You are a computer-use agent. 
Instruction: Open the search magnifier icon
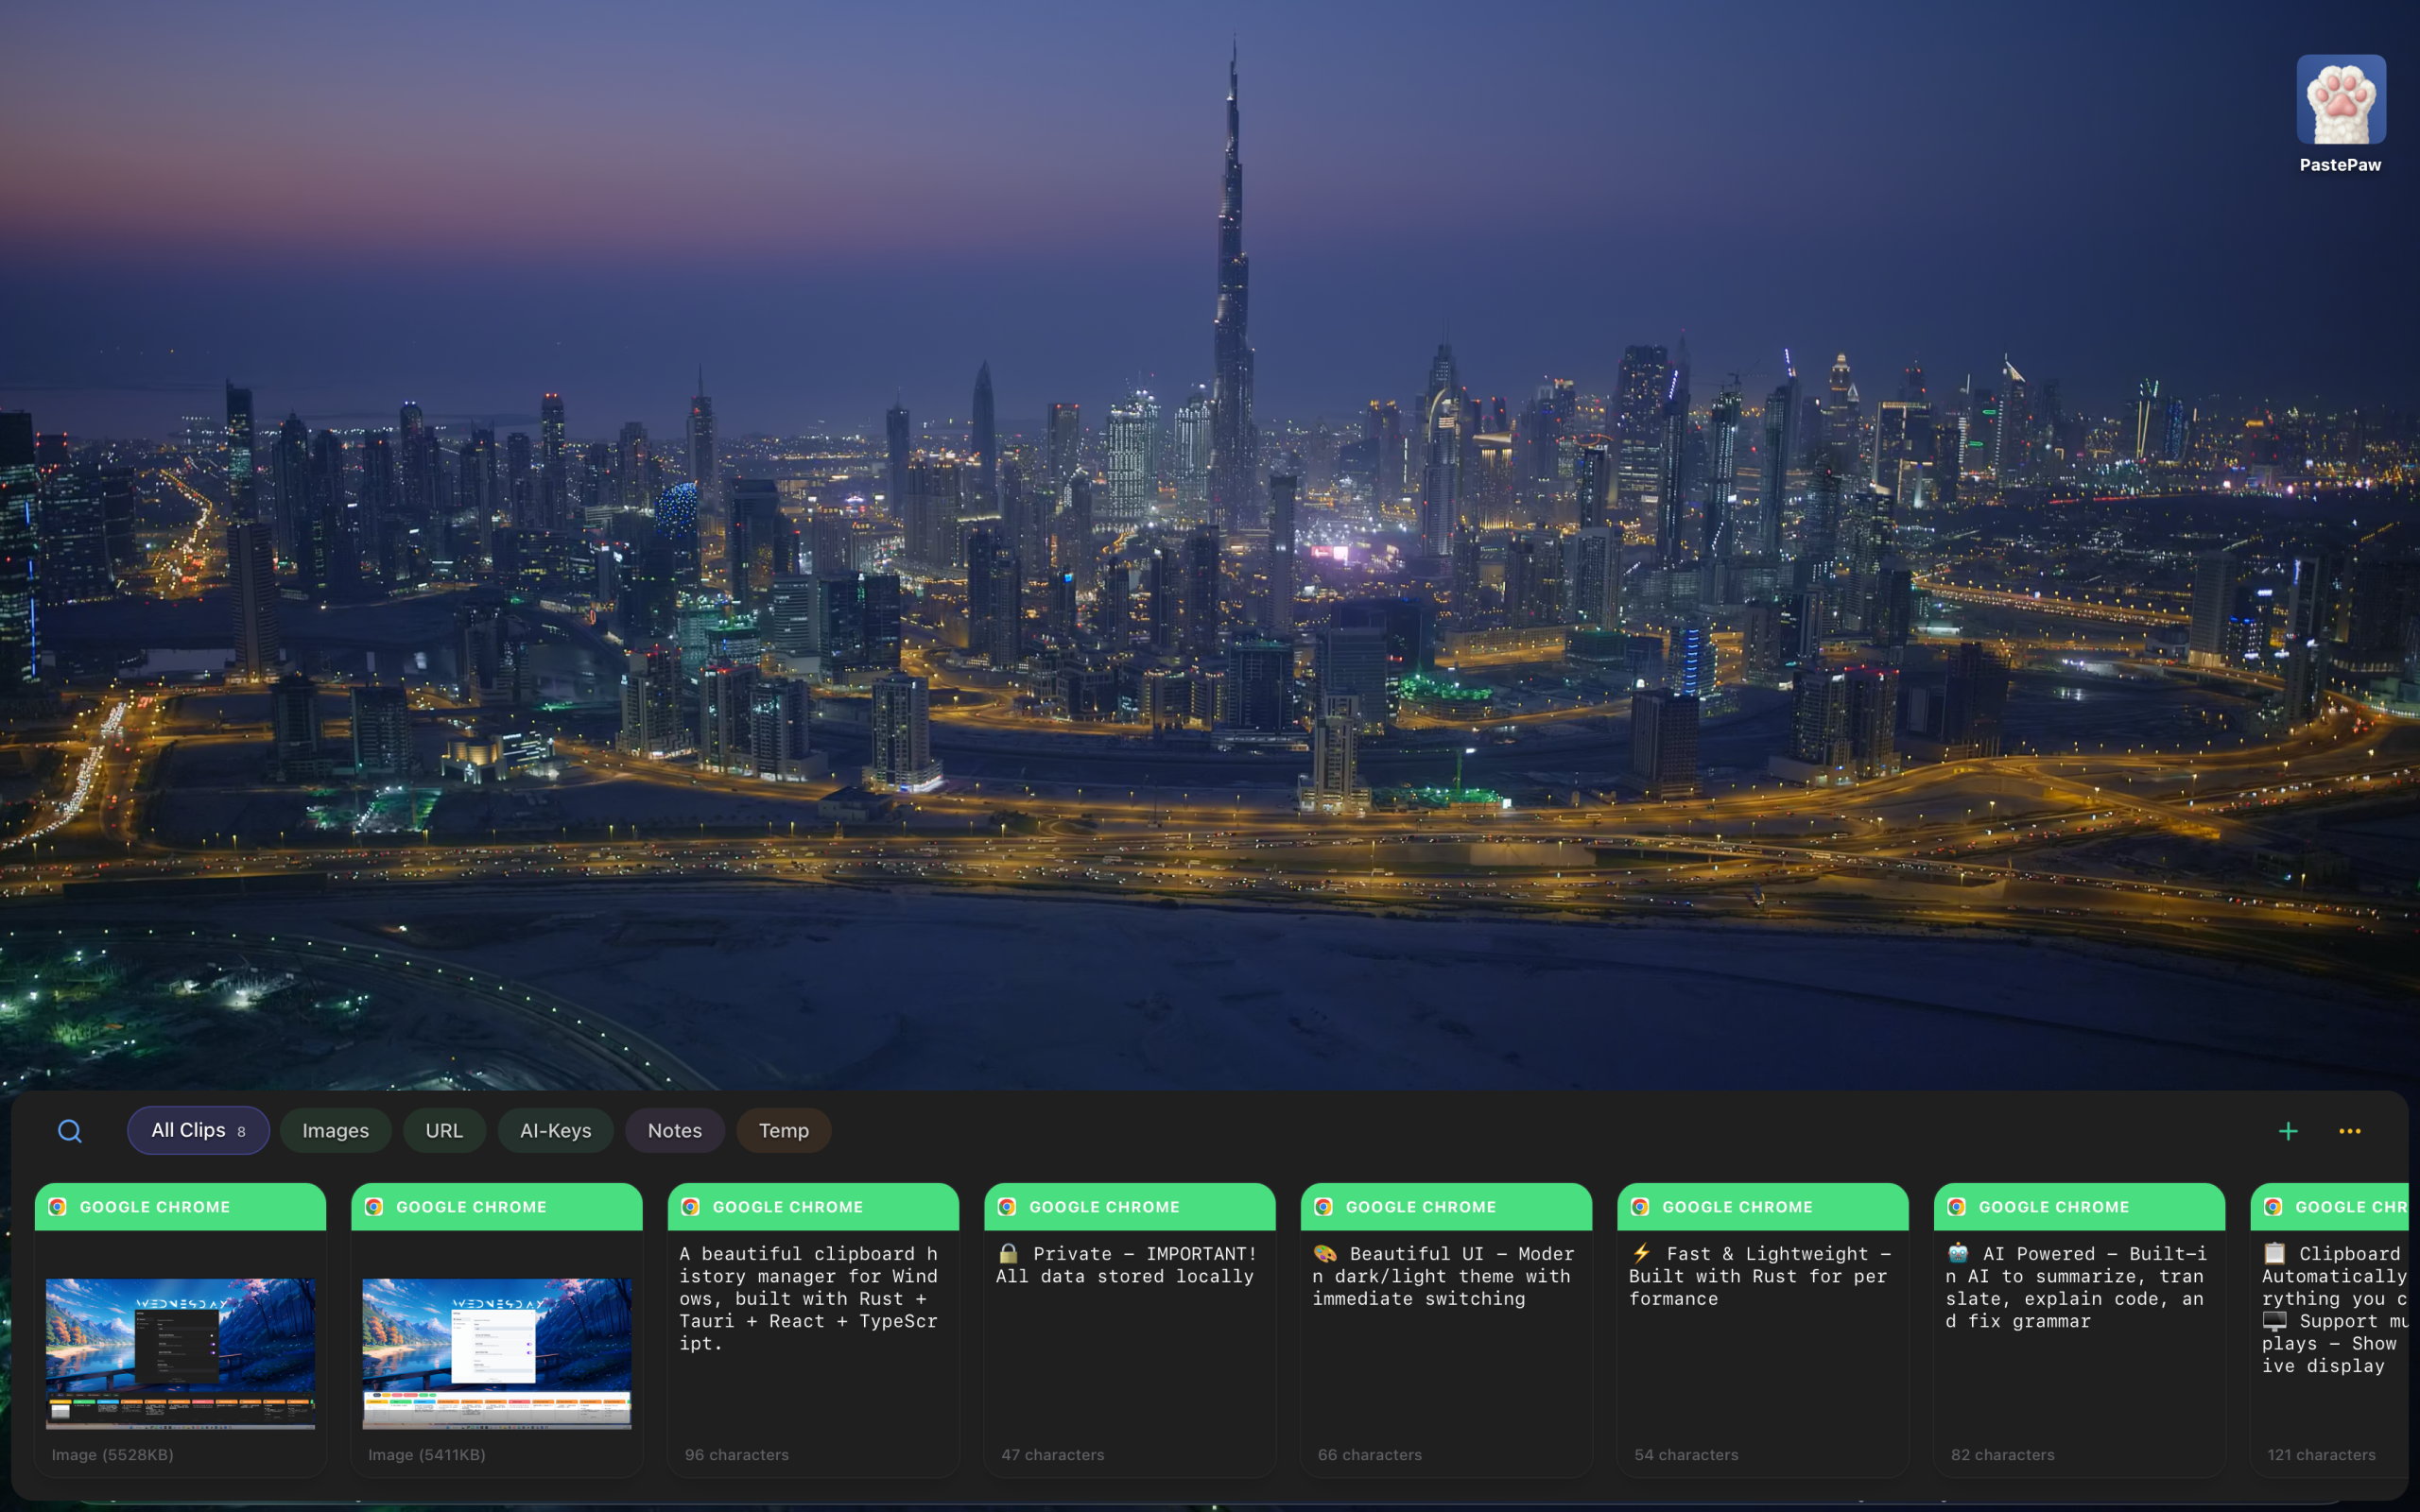[x=69, y=1131]
